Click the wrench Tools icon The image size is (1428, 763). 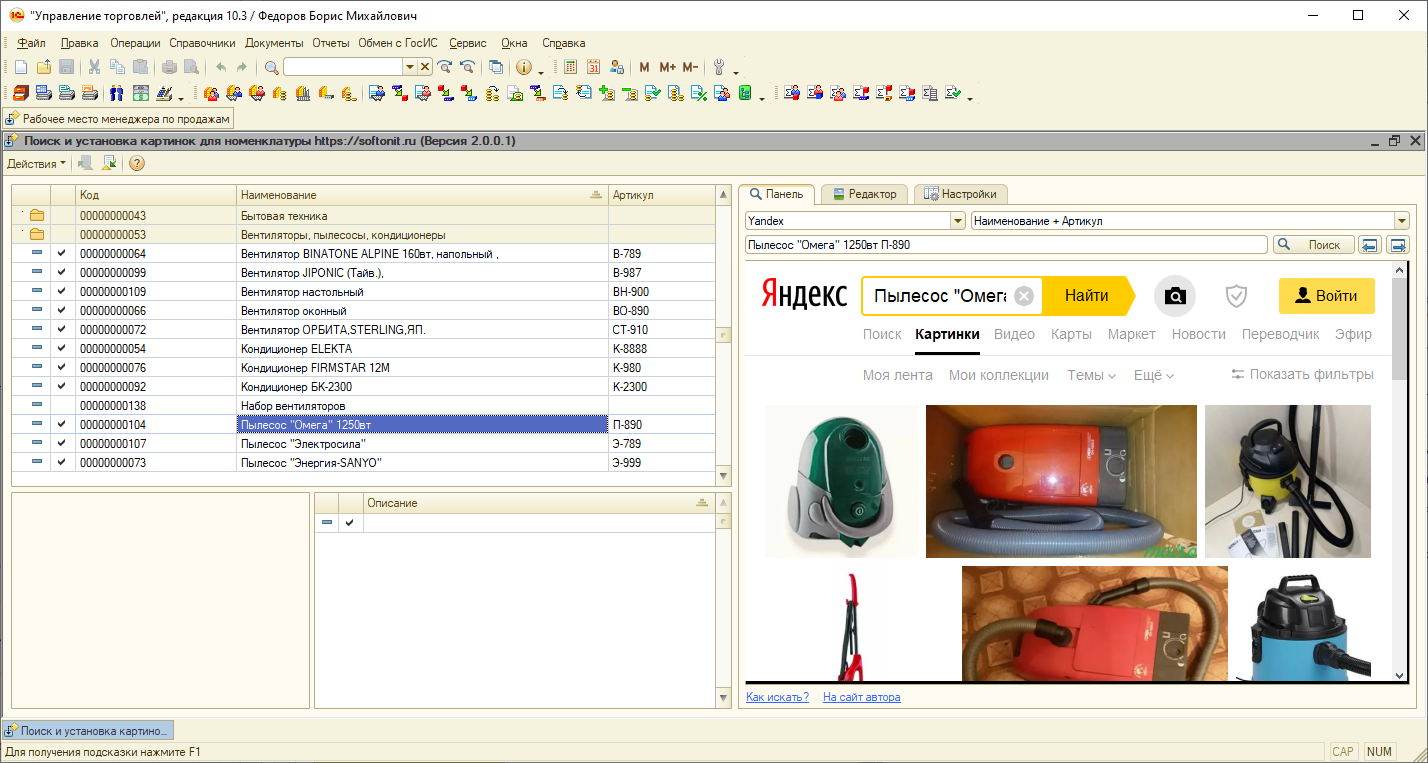click(719, 67)
